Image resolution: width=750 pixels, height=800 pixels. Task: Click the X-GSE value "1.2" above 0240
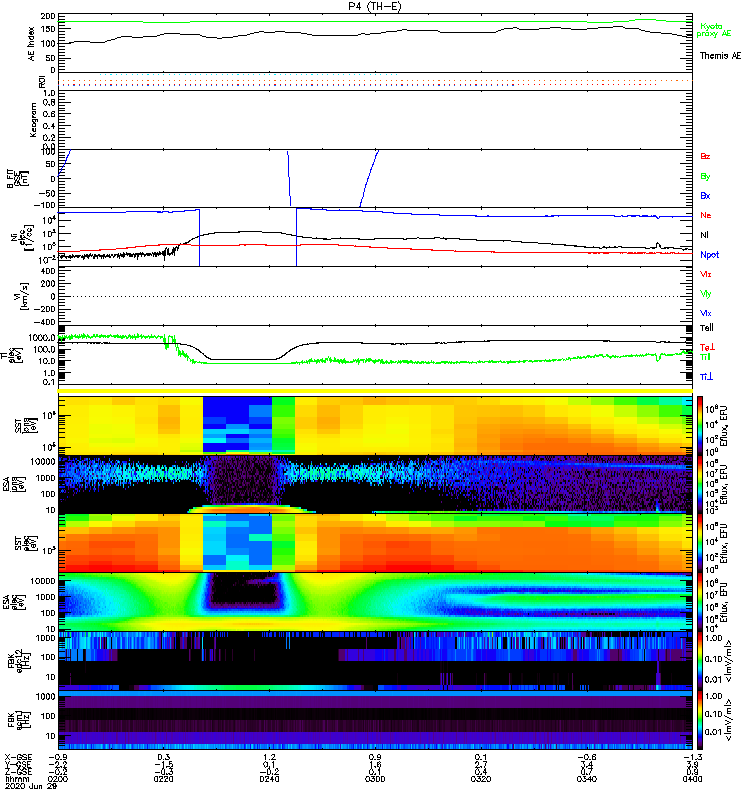[x=269, y=757]
